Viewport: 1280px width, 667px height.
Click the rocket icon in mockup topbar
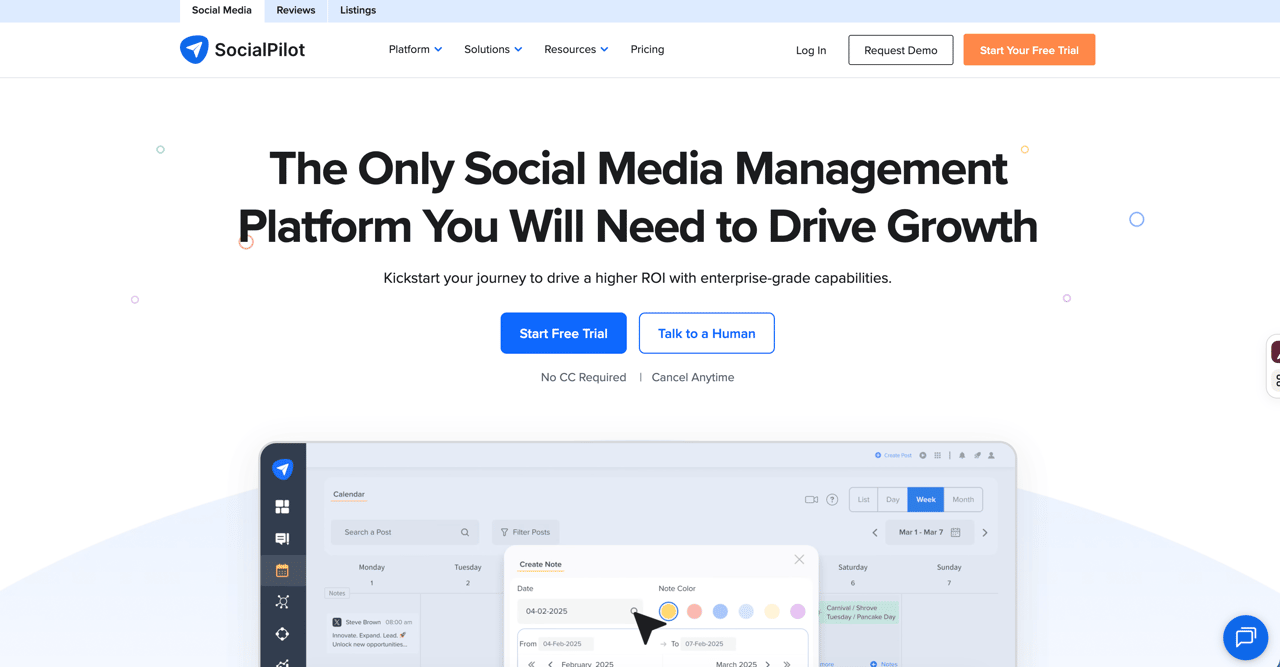pyautogui.click(x=977, y=455)
